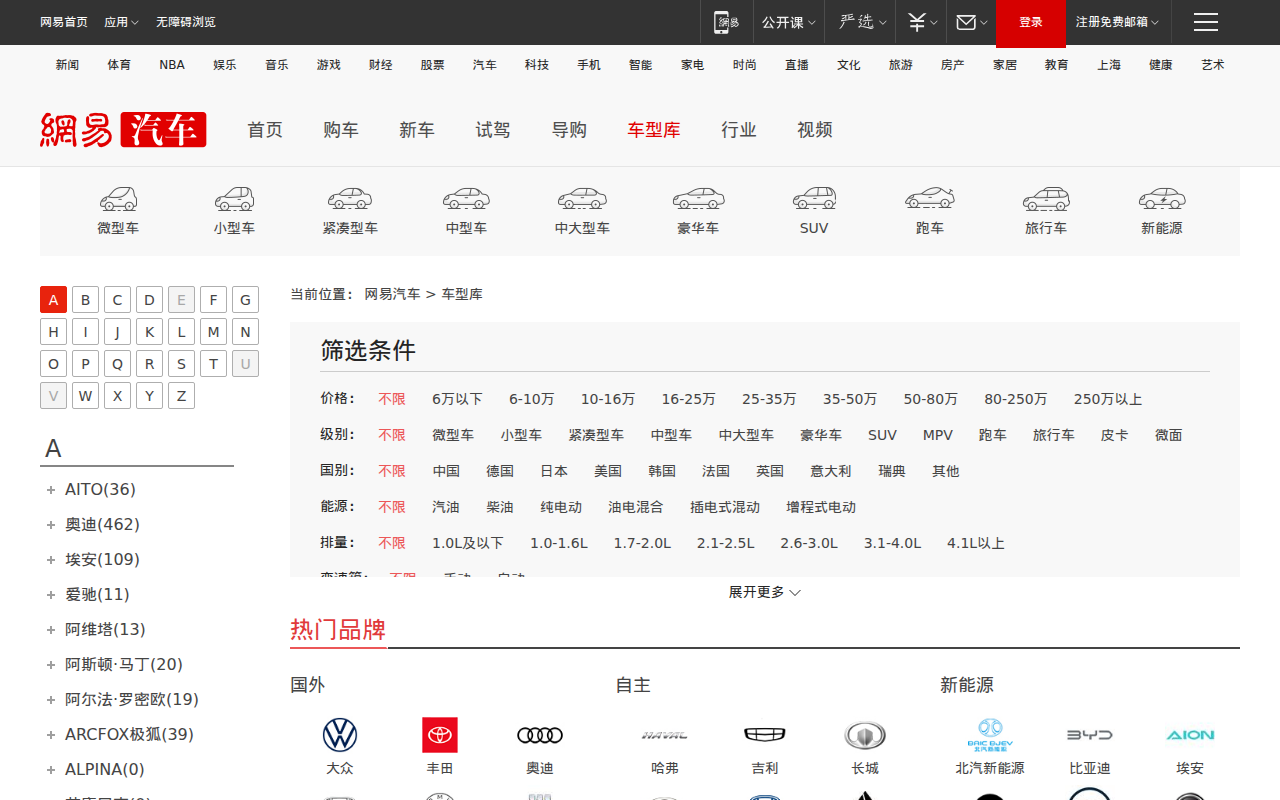This screenshot has width=1280, height=800.
Task: Select the 微型车 car type icon
Action: pyautogui.click(x=118, y=198)
